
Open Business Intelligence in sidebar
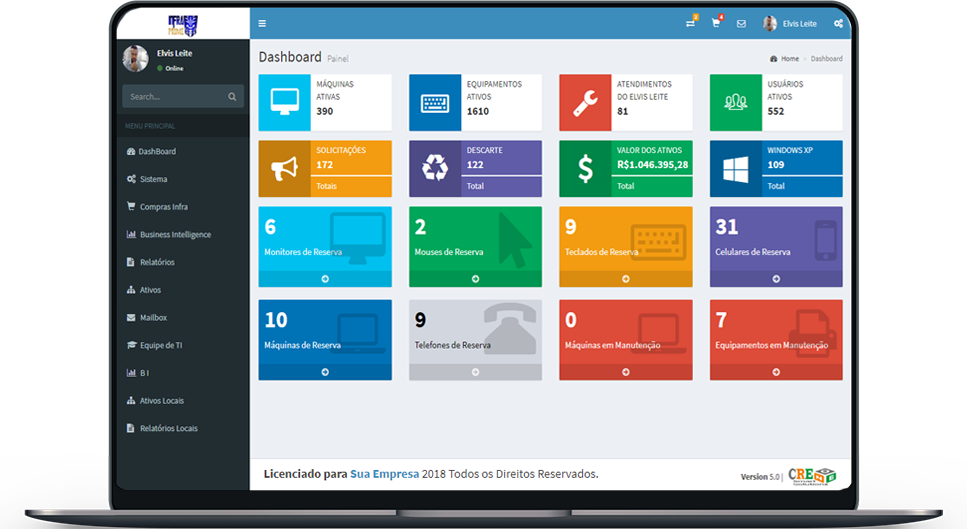pos(175,235)
